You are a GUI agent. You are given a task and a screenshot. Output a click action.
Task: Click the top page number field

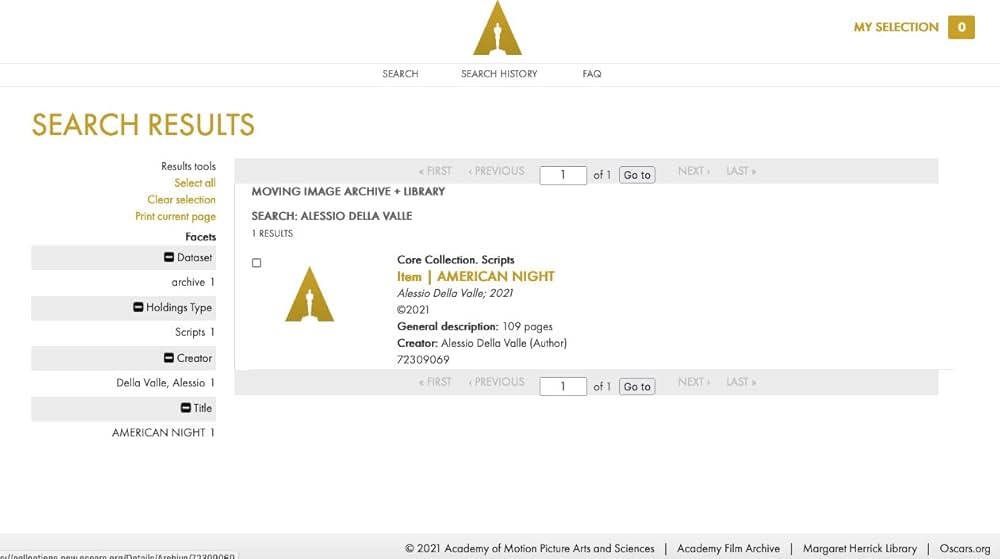click(x=563, y=175)
